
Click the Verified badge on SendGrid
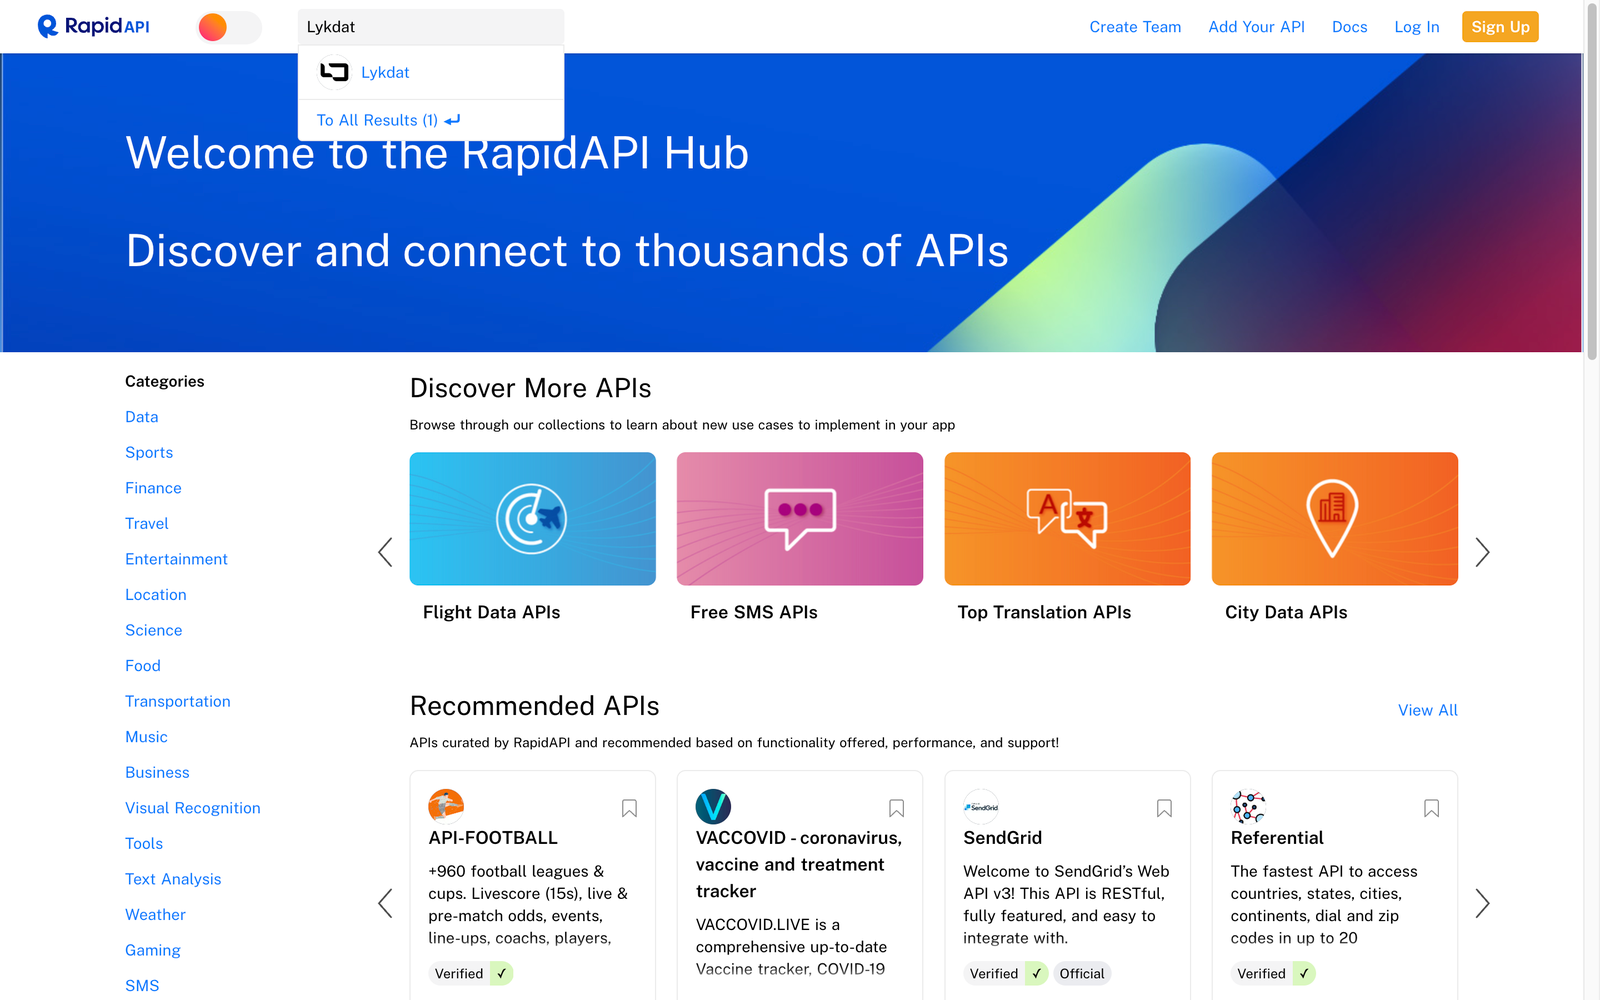pos(1006,974)
